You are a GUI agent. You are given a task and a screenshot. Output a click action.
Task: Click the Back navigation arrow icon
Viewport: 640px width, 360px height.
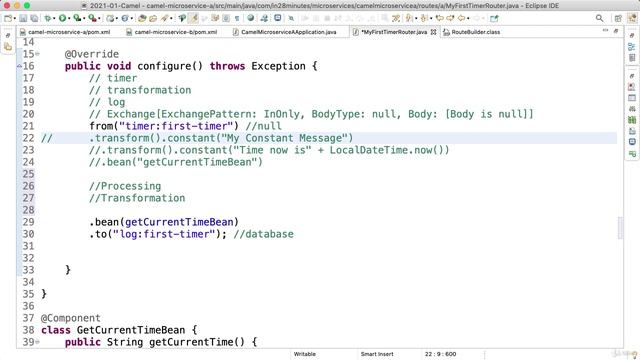pyautogui.click(x=461, y=18)
